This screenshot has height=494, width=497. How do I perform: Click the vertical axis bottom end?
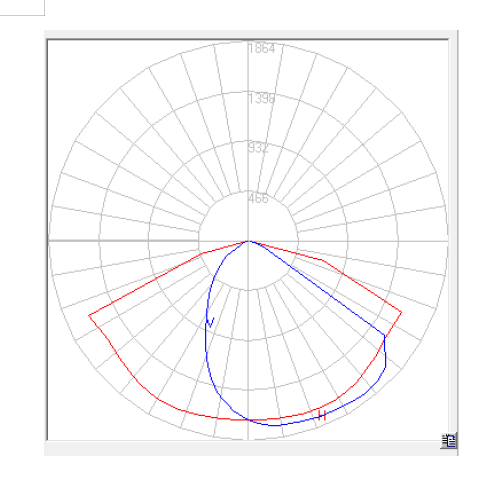pos(248,437)
